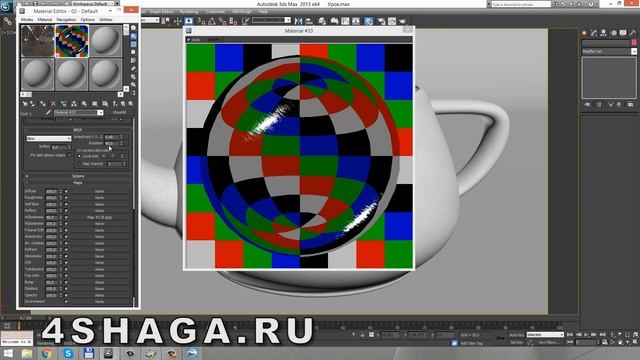Select the Map channel radio button
Image resolution: width=640 pixels, height=360 pixels.
click(80, 164)
